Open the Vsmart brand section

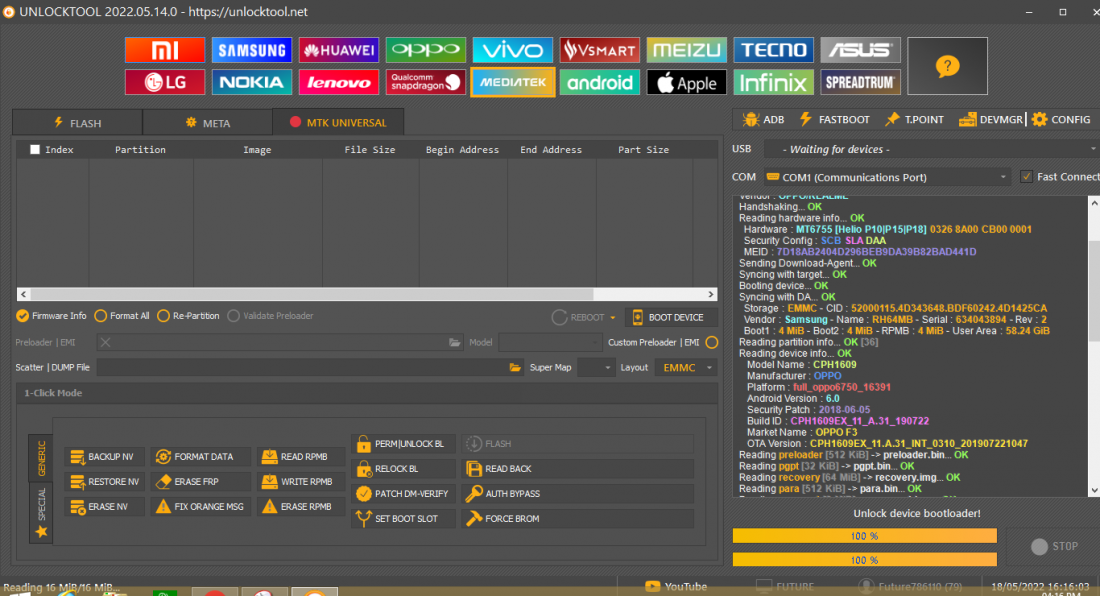tap(600, 50)
